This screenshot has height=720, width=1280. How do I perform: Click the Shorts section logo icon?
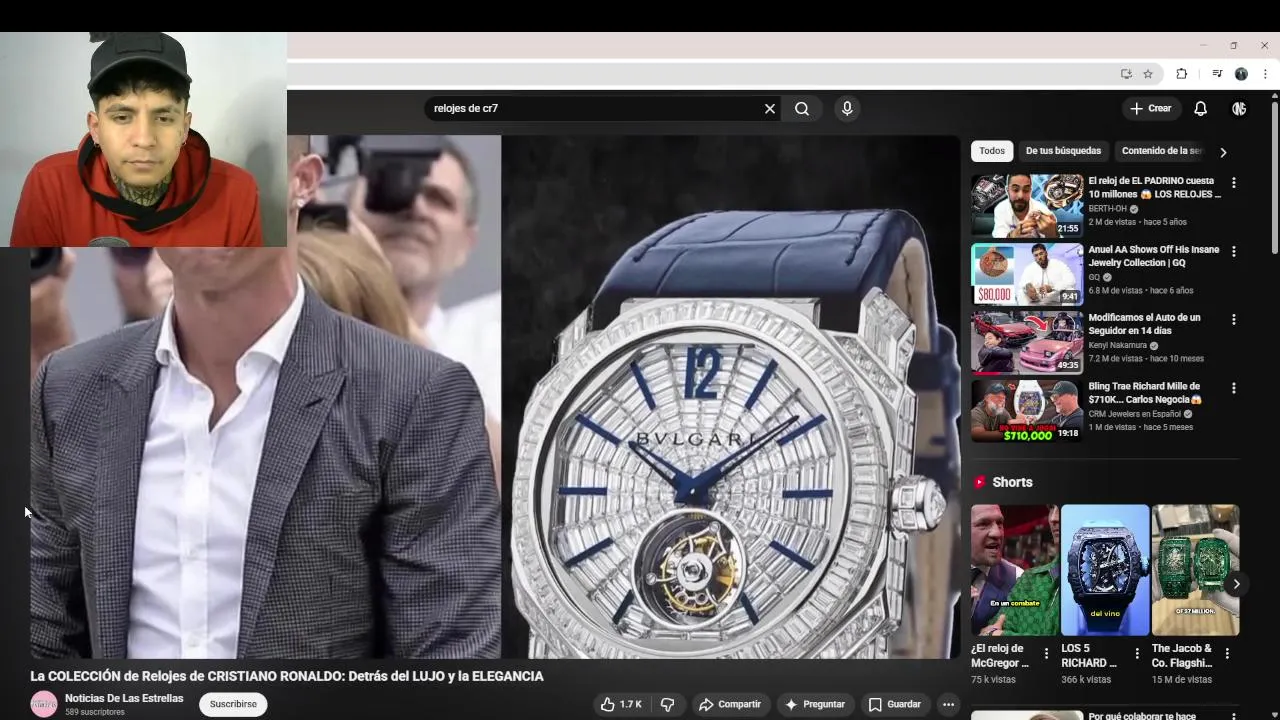click(980, 482)
